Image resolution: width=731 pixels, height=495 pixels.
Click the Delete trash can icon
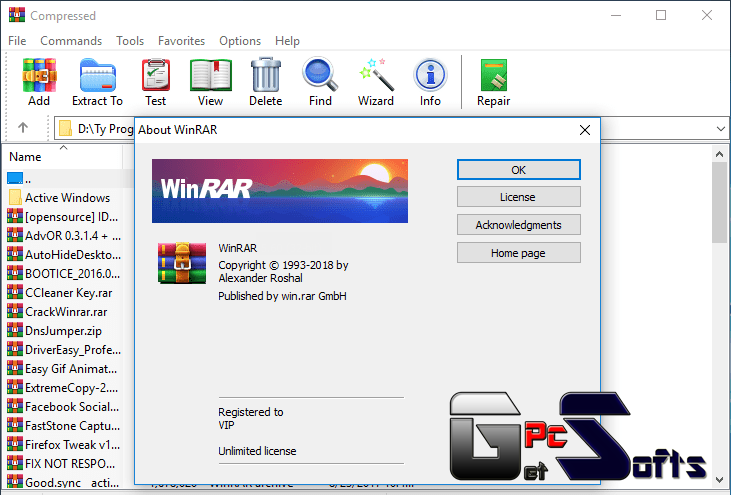click(x=266, y=76)
